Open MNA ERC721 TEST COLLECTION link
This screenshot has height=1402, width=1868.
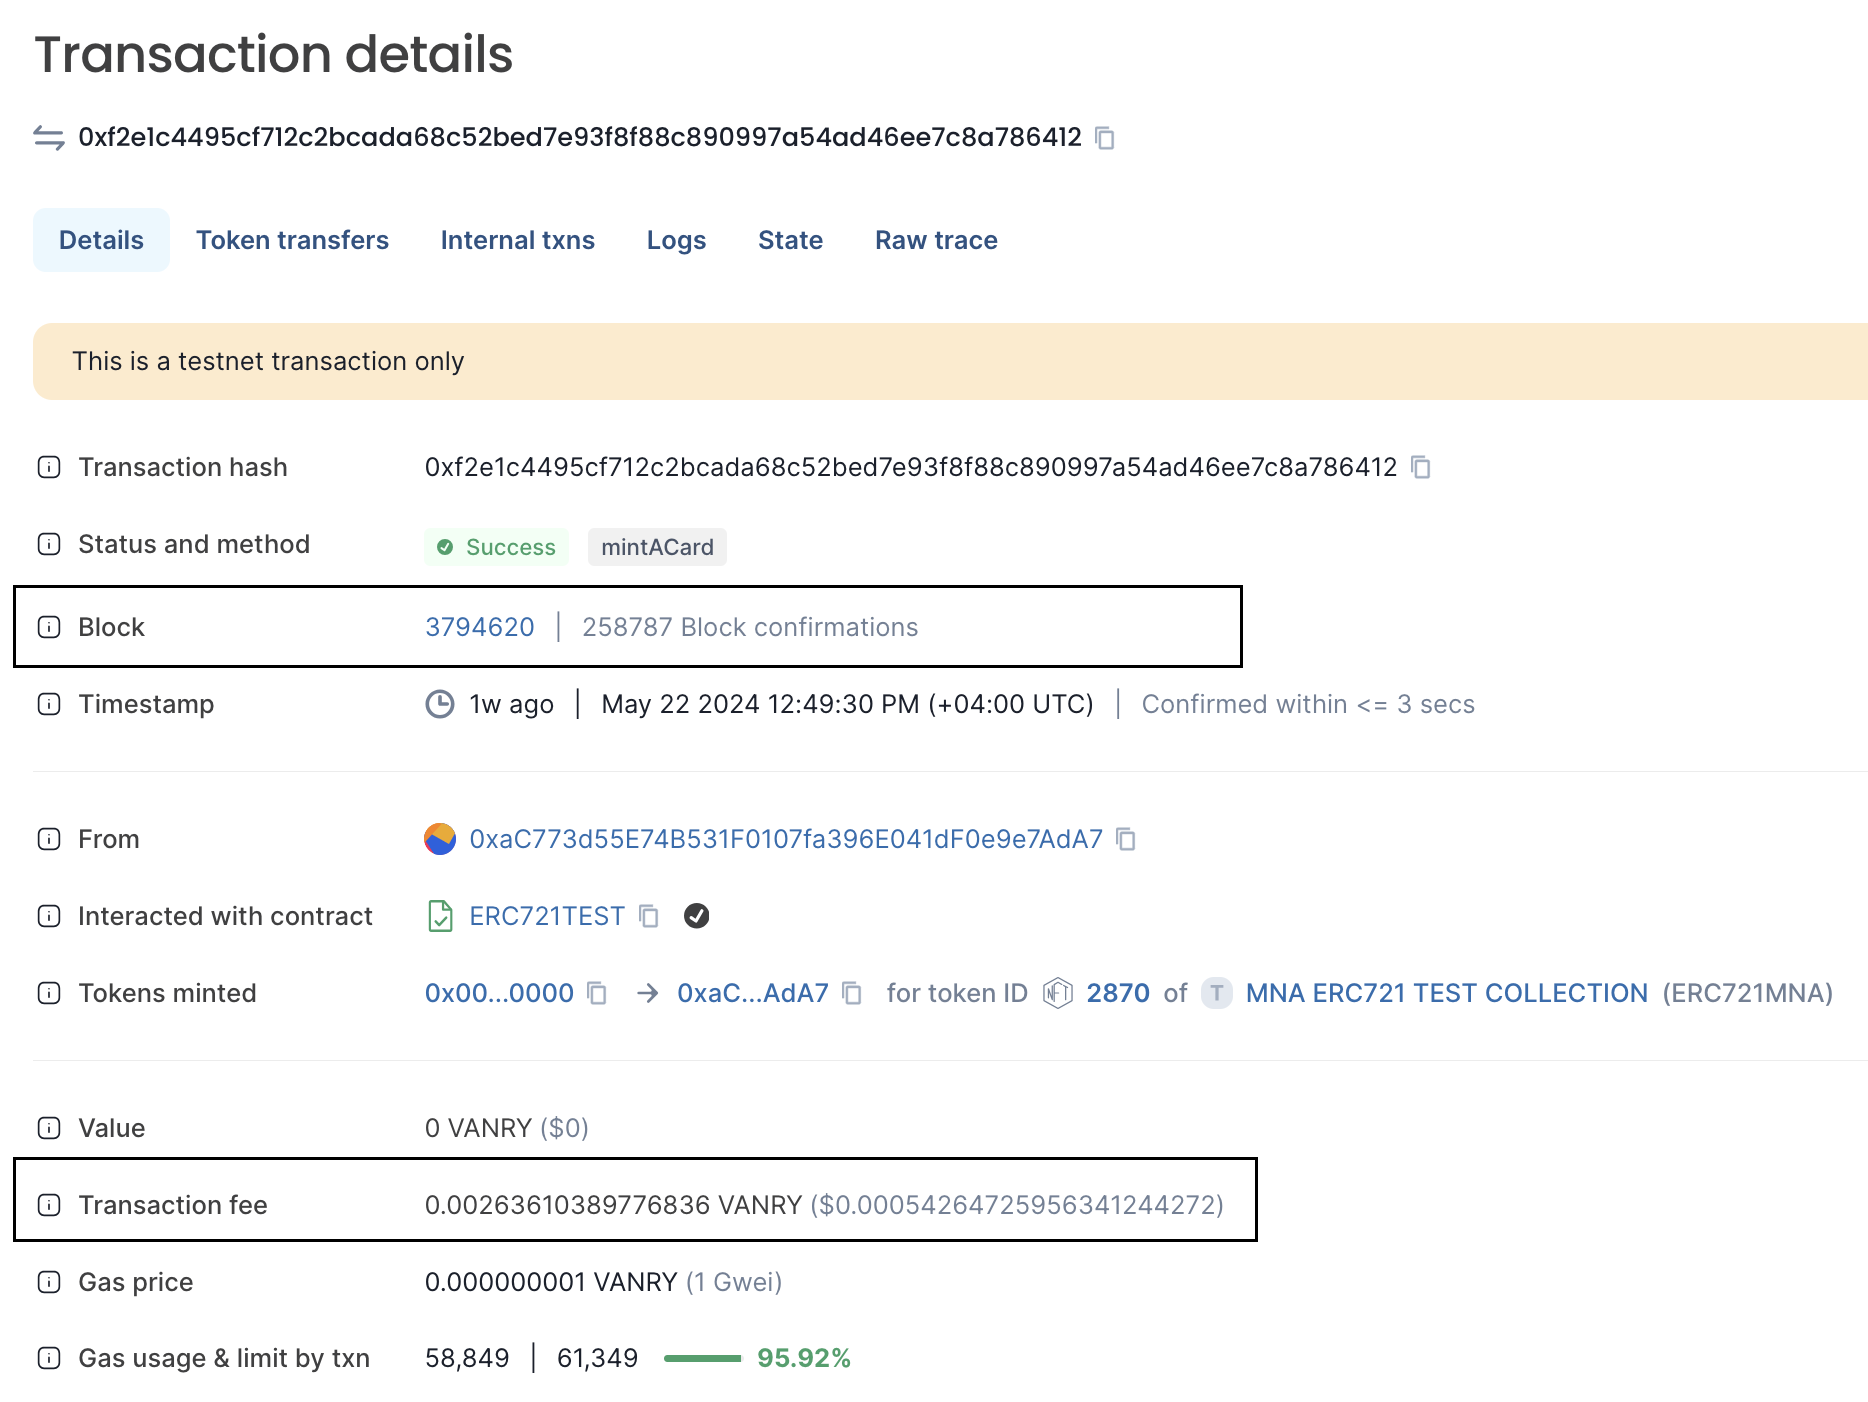(1446, 993)
